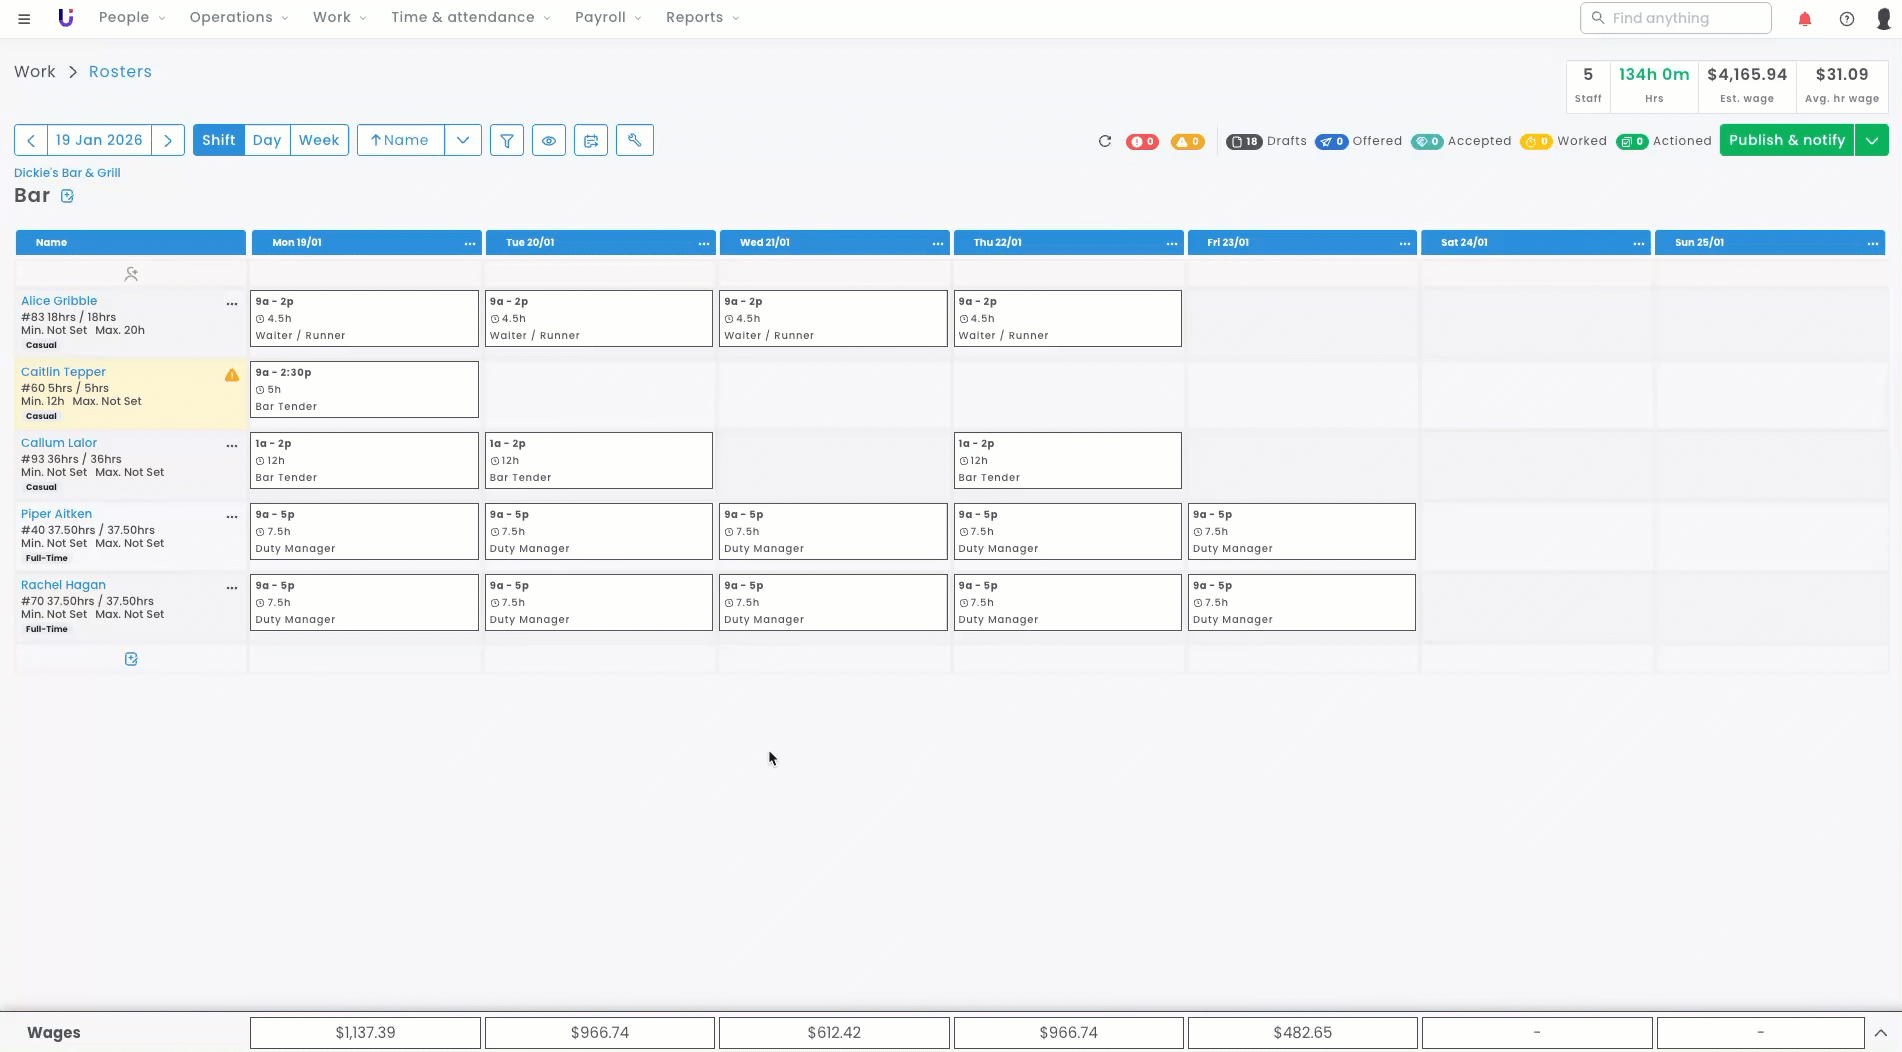Click the Publish & notify button

1786,140
